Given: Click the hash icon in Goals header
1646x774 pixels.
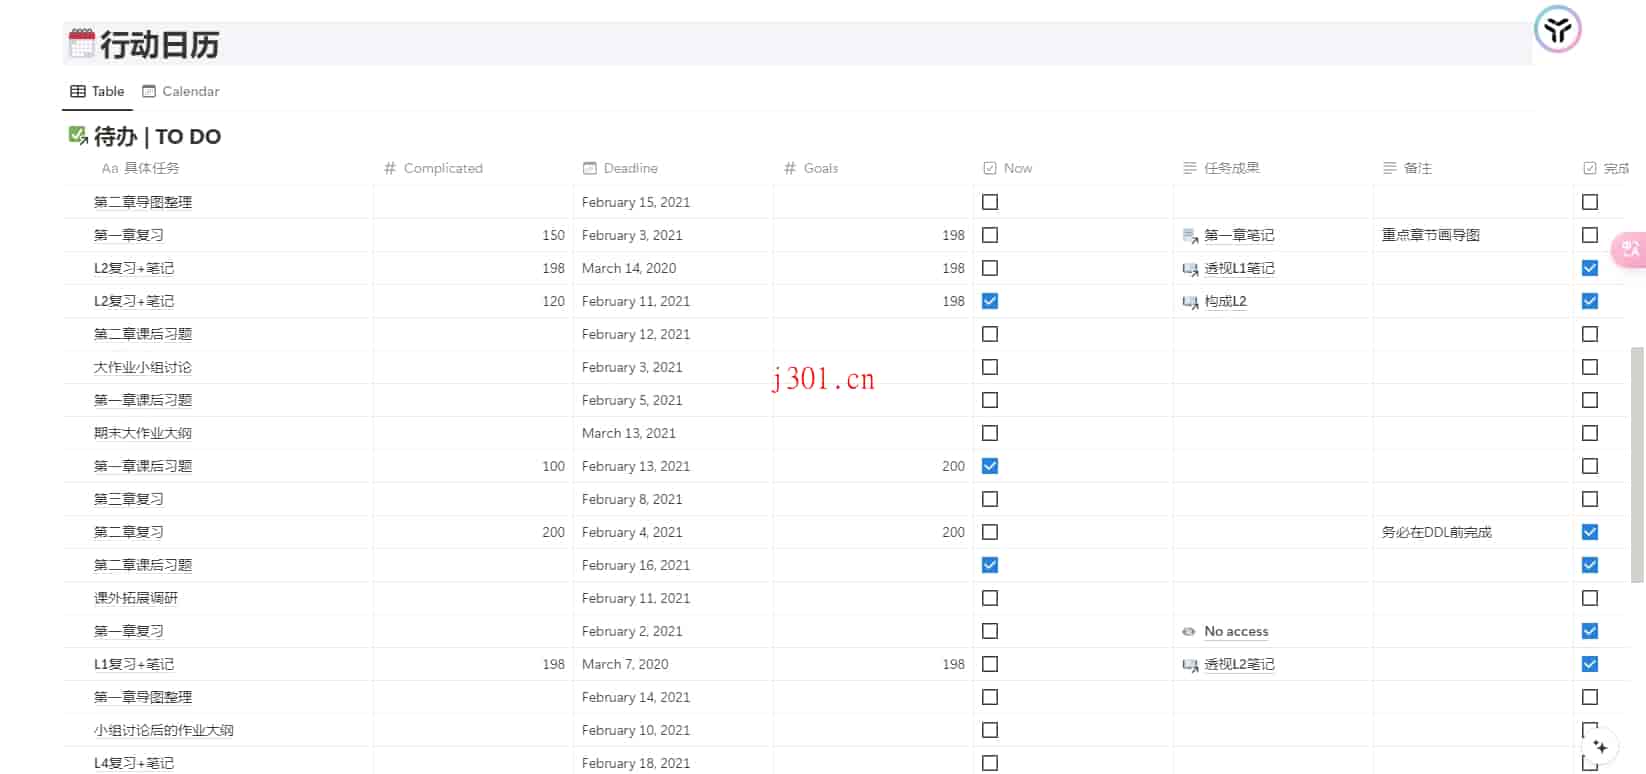Looking at the screenshot, I should click(x=790, y=168).
